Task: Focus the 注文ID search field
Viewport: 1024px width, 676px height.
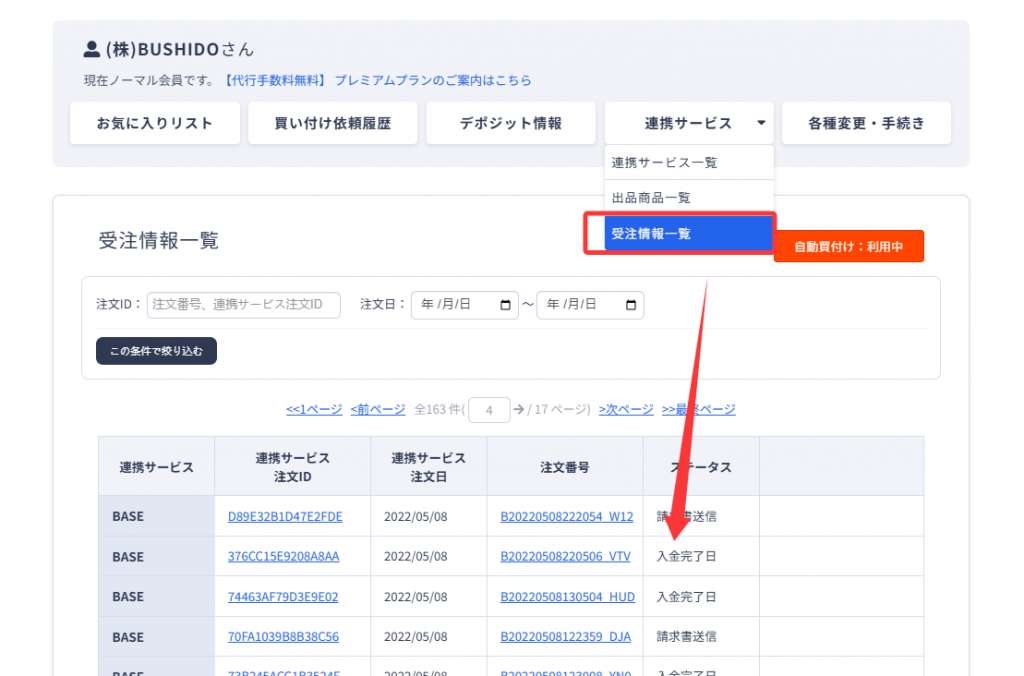Action: click(x=243, y=305)
